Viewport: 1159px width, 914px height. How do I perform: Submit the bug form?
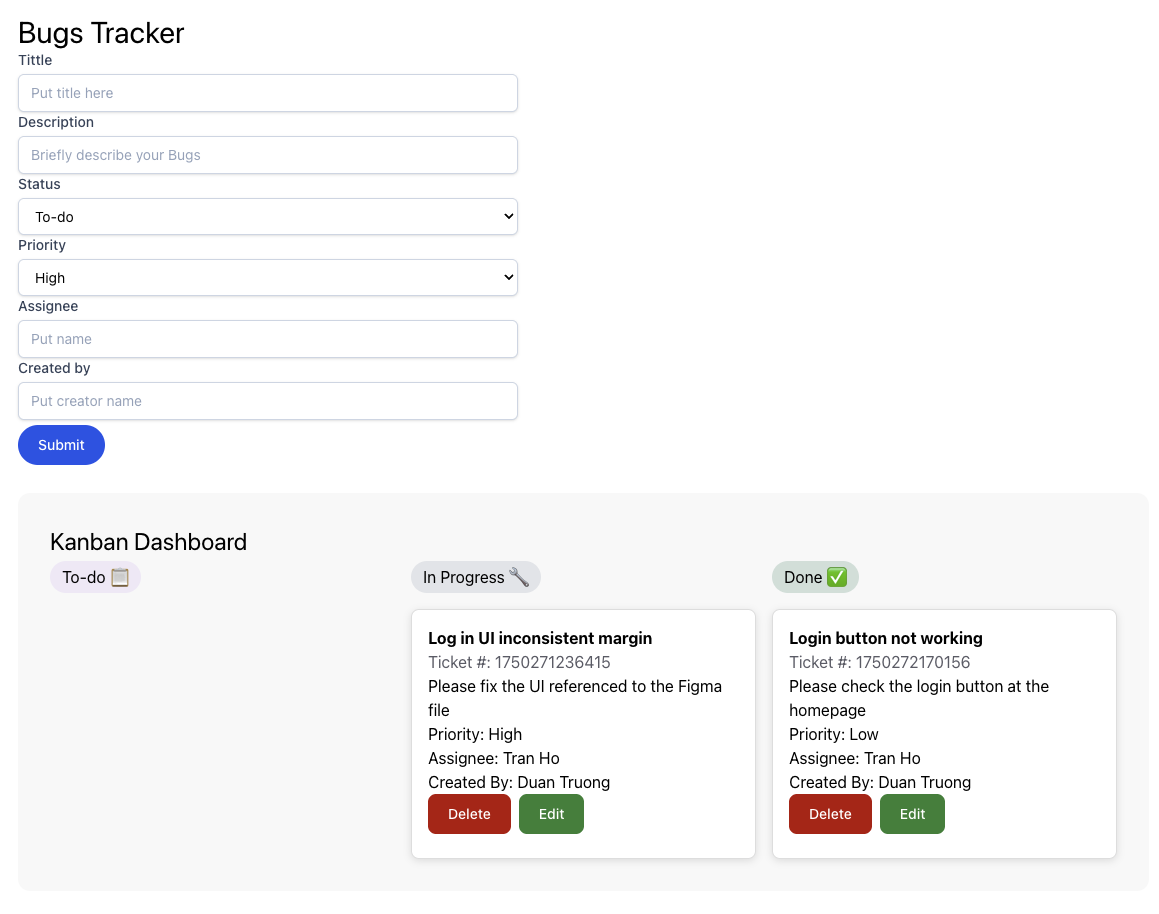61,445
